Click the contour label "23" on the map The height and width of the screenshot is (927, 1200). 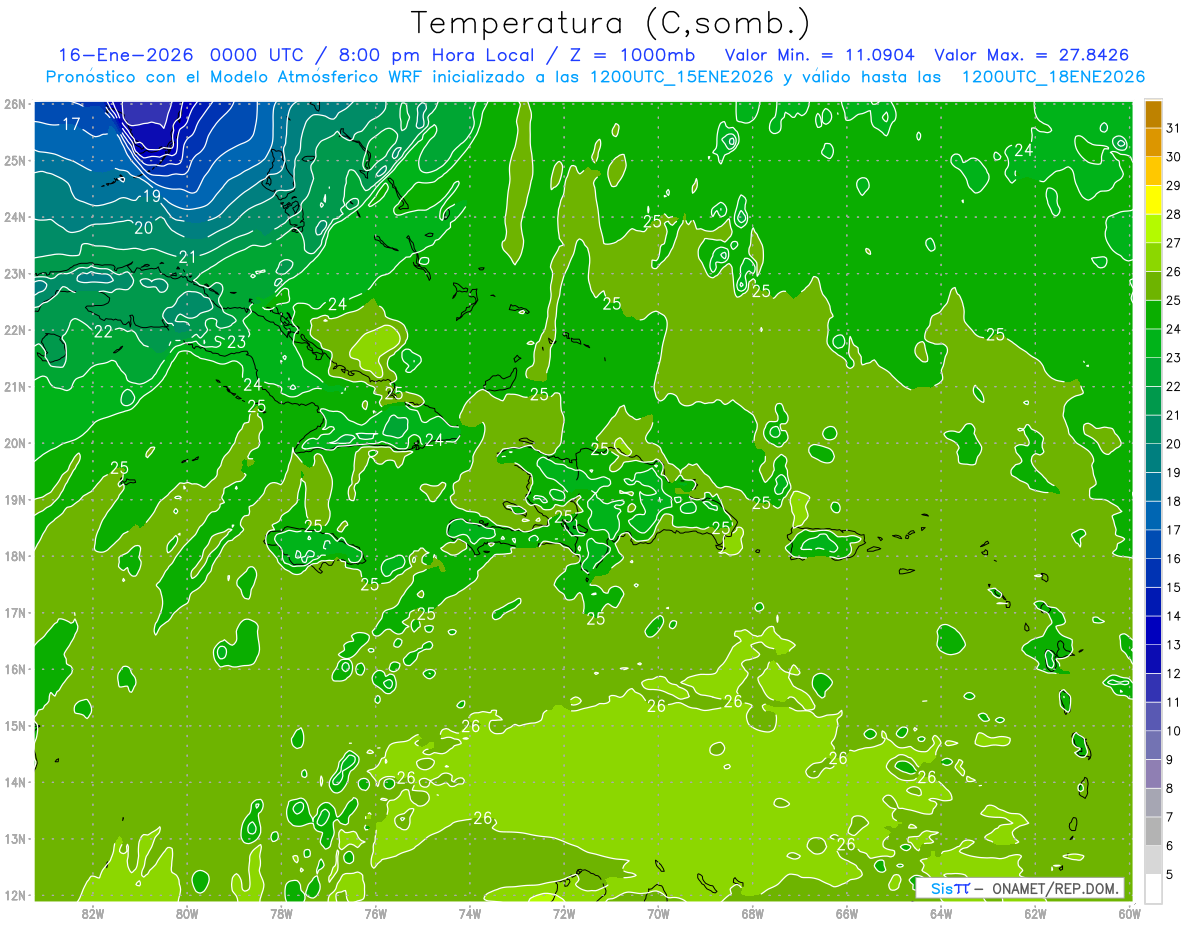pos(236,342)
